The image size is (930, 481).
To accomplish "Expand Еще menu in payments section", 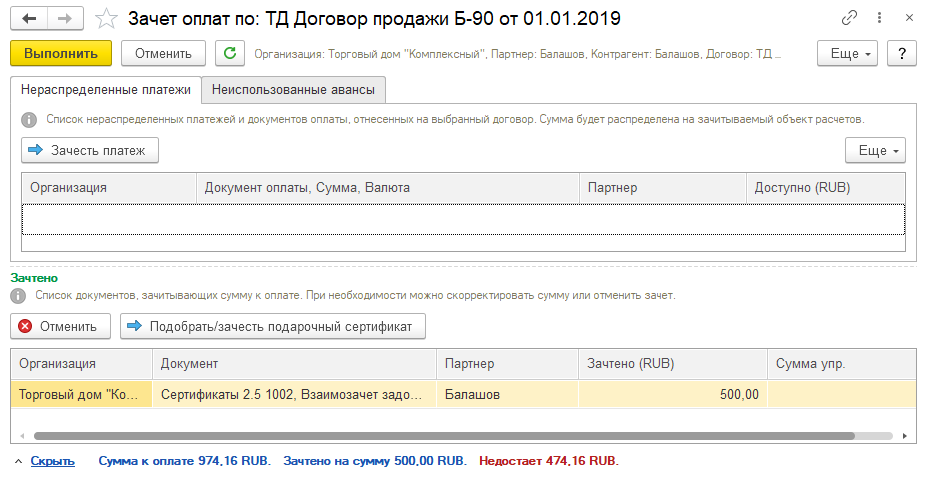I will [x=875, y=151].
